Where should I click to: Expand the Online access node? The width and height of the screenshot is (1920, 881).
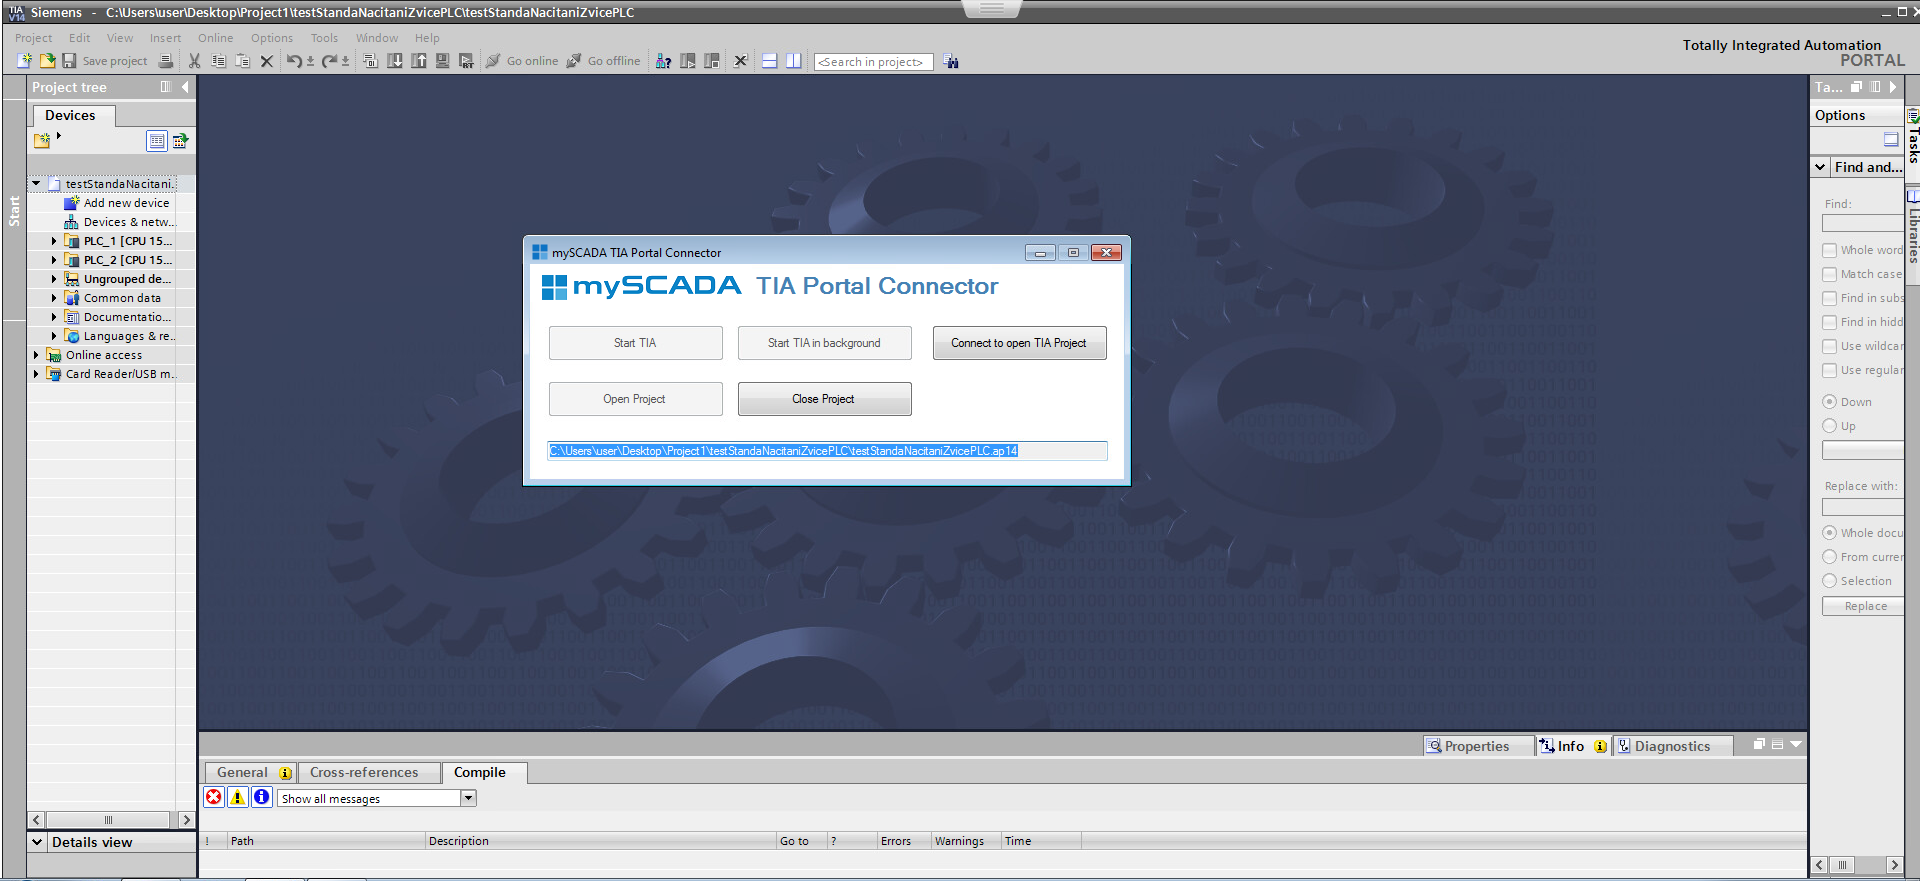(36, 355)
